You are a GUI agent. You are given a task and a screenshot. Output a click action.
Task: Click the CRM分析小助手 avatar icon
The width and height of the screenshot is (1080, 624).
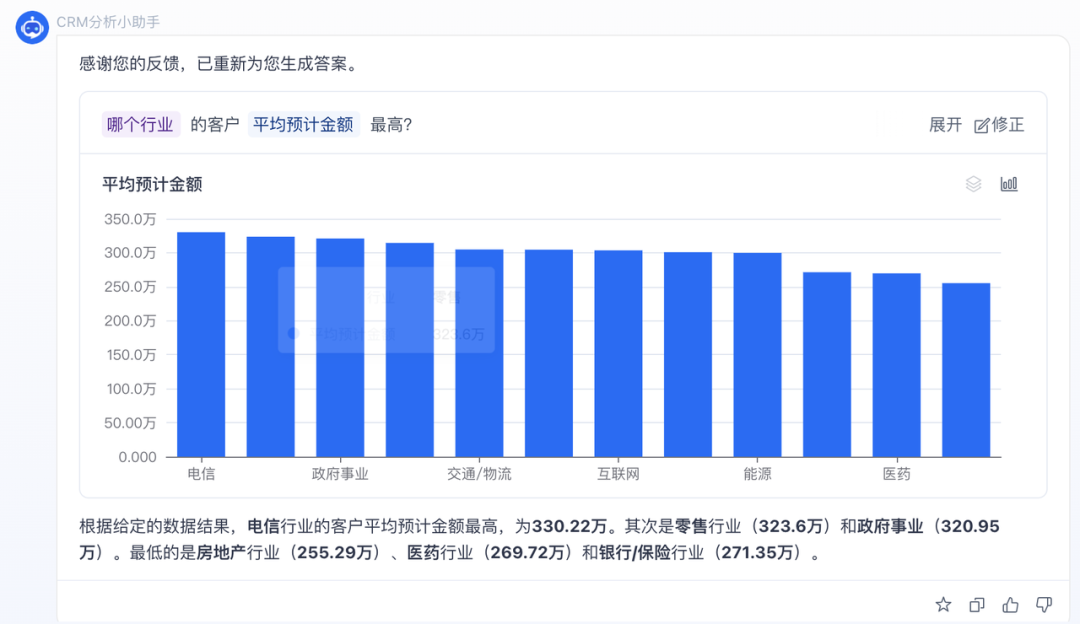[x=31, y=27]
